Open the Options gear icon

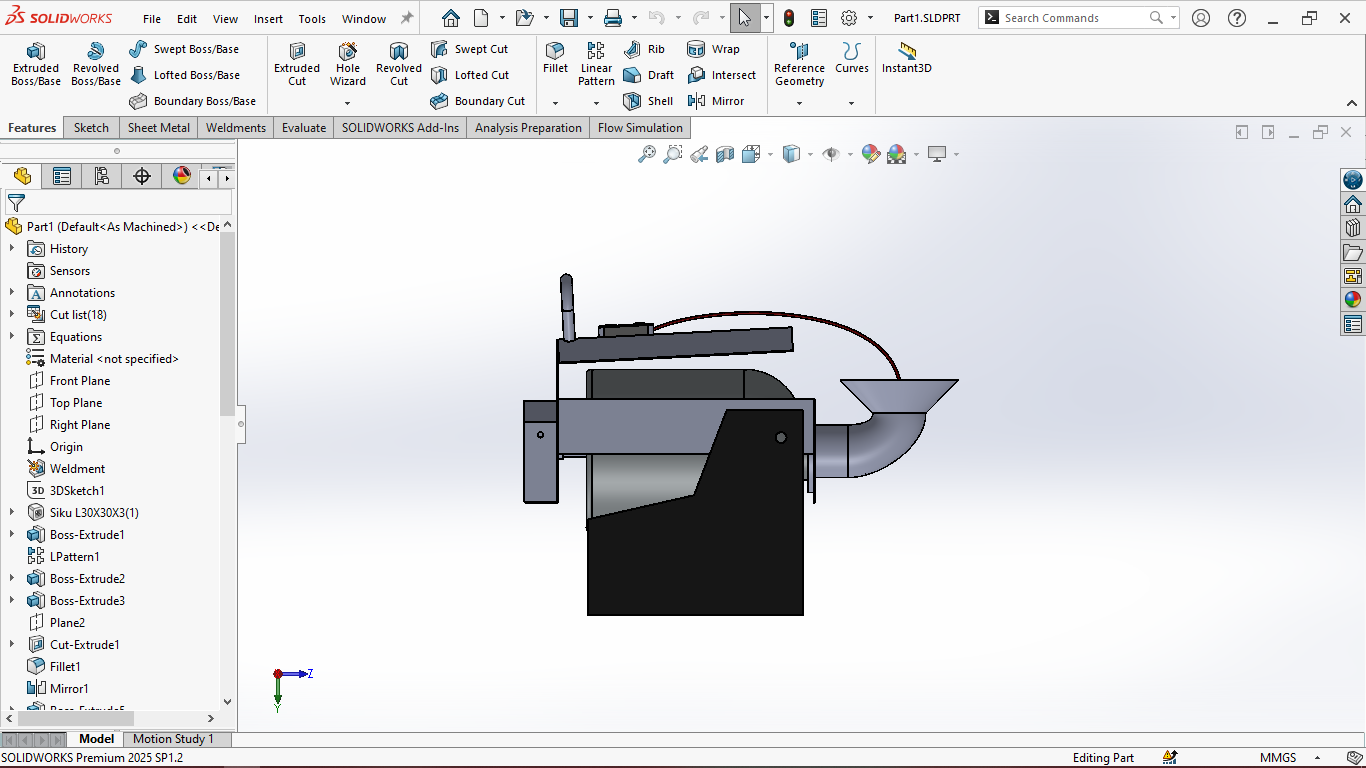click(849, 18)
